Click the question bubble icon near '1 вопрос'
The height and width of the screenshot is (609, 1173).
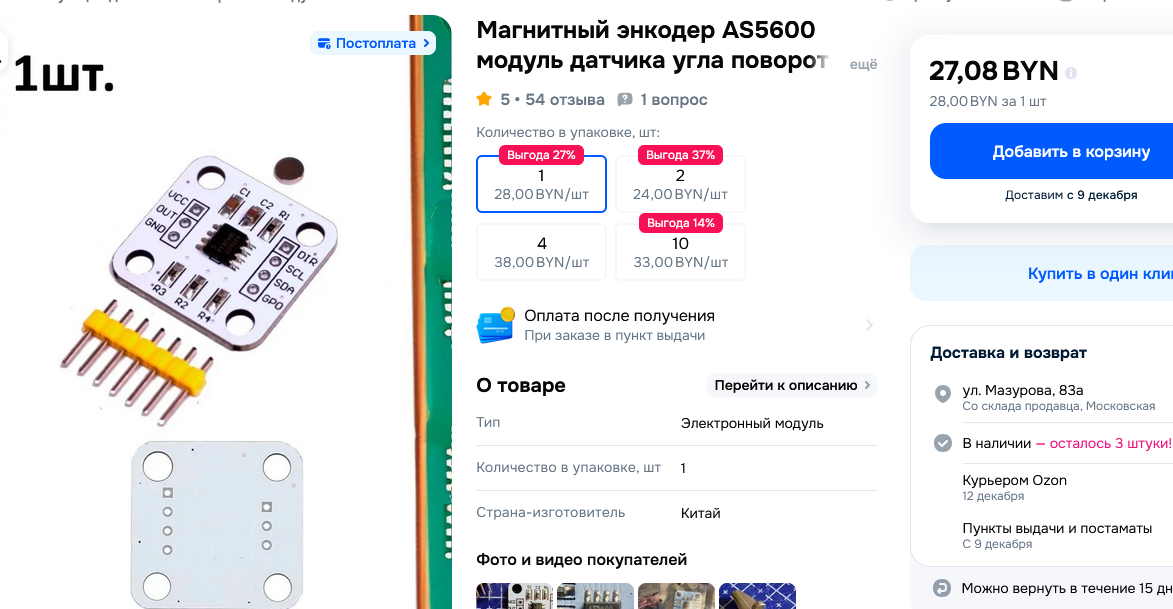click(625, 100)
